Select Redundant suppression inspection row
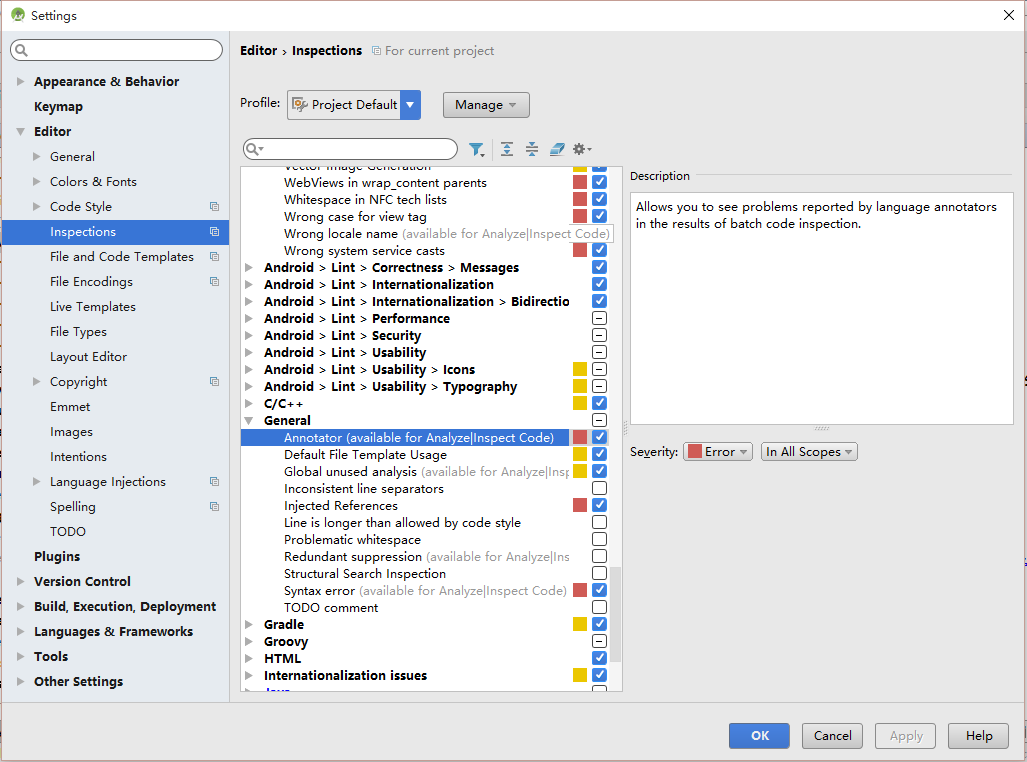Viewport: 1027px width, 762px height. tap(424, 556)
